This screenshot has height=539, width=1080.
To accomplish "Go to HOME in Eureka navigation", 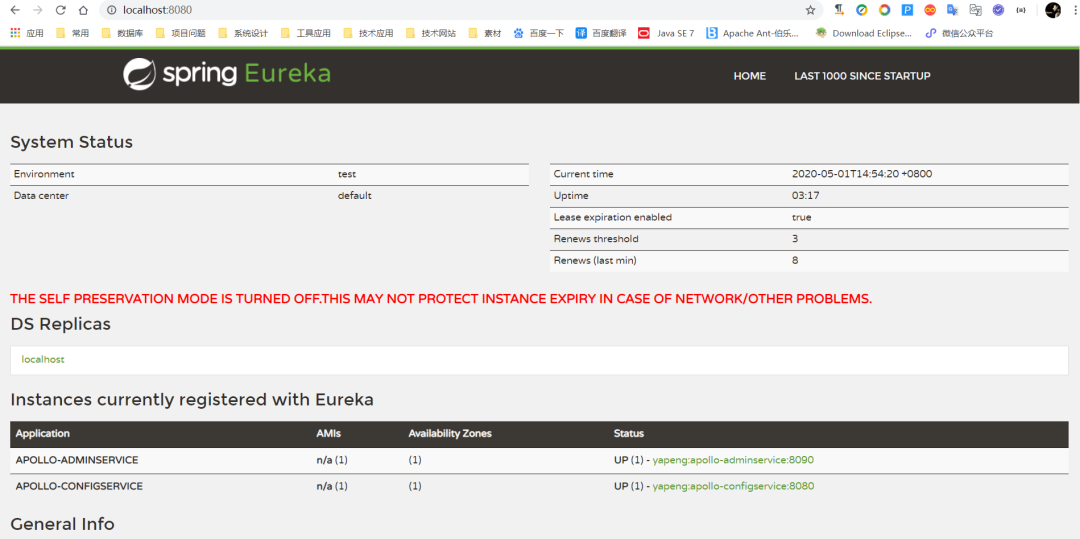I will click(x=749, y=76).
